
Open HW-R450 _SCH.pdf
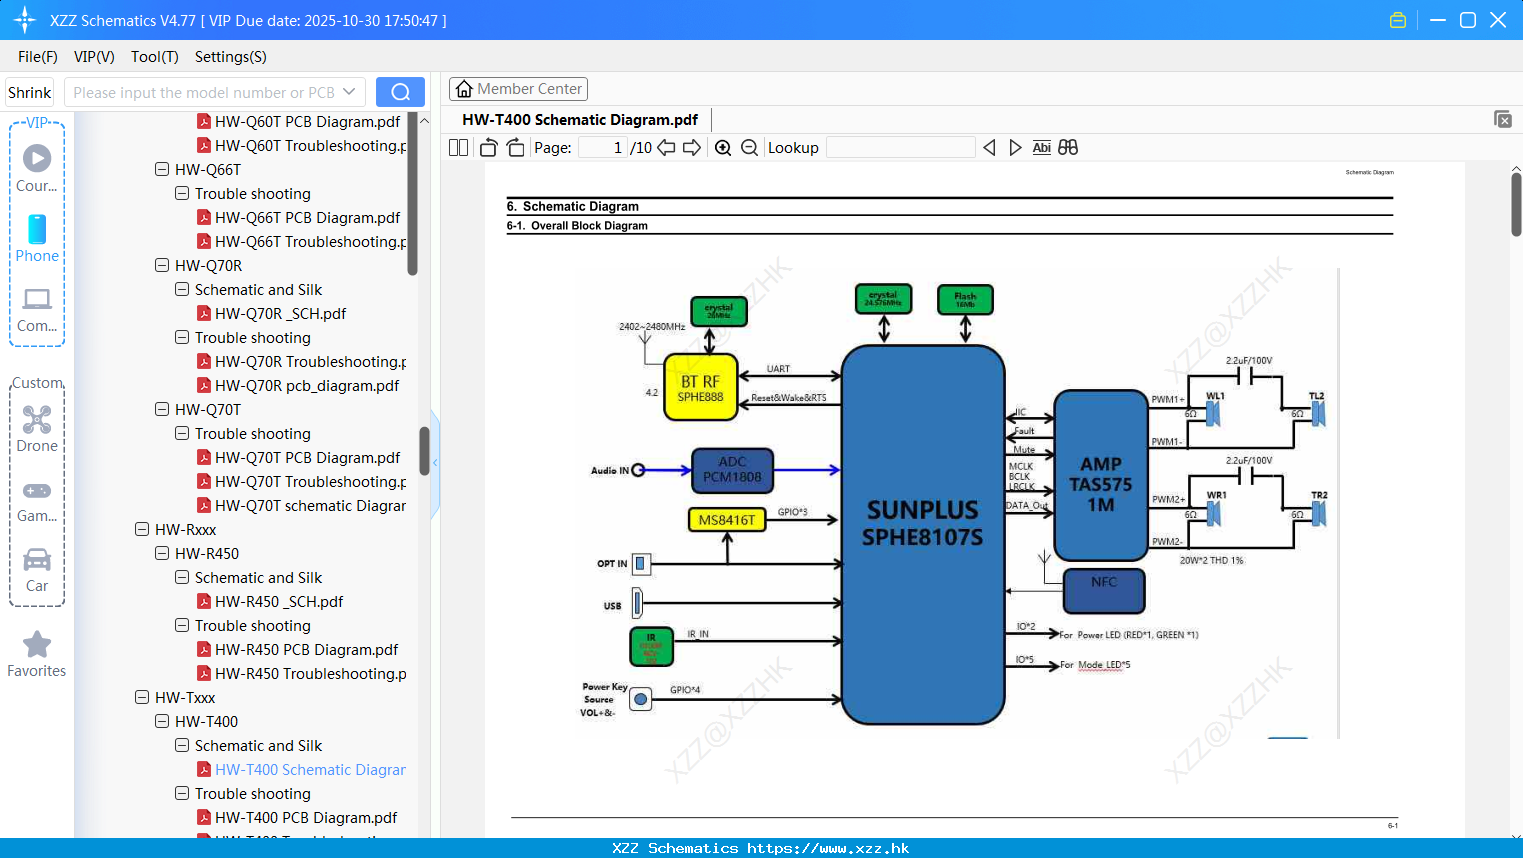click(279, 602)
